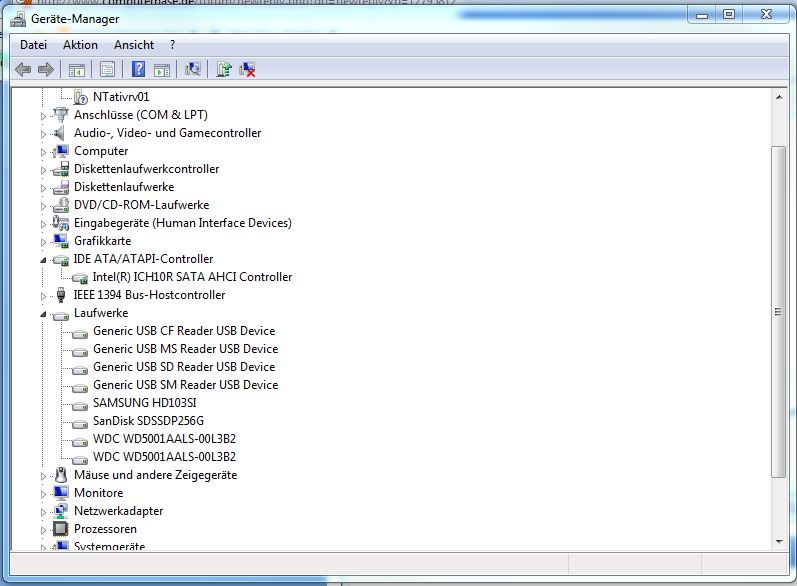
Task: Click the IEEE 1394 FireWire icon
Action: click(61, 295)
